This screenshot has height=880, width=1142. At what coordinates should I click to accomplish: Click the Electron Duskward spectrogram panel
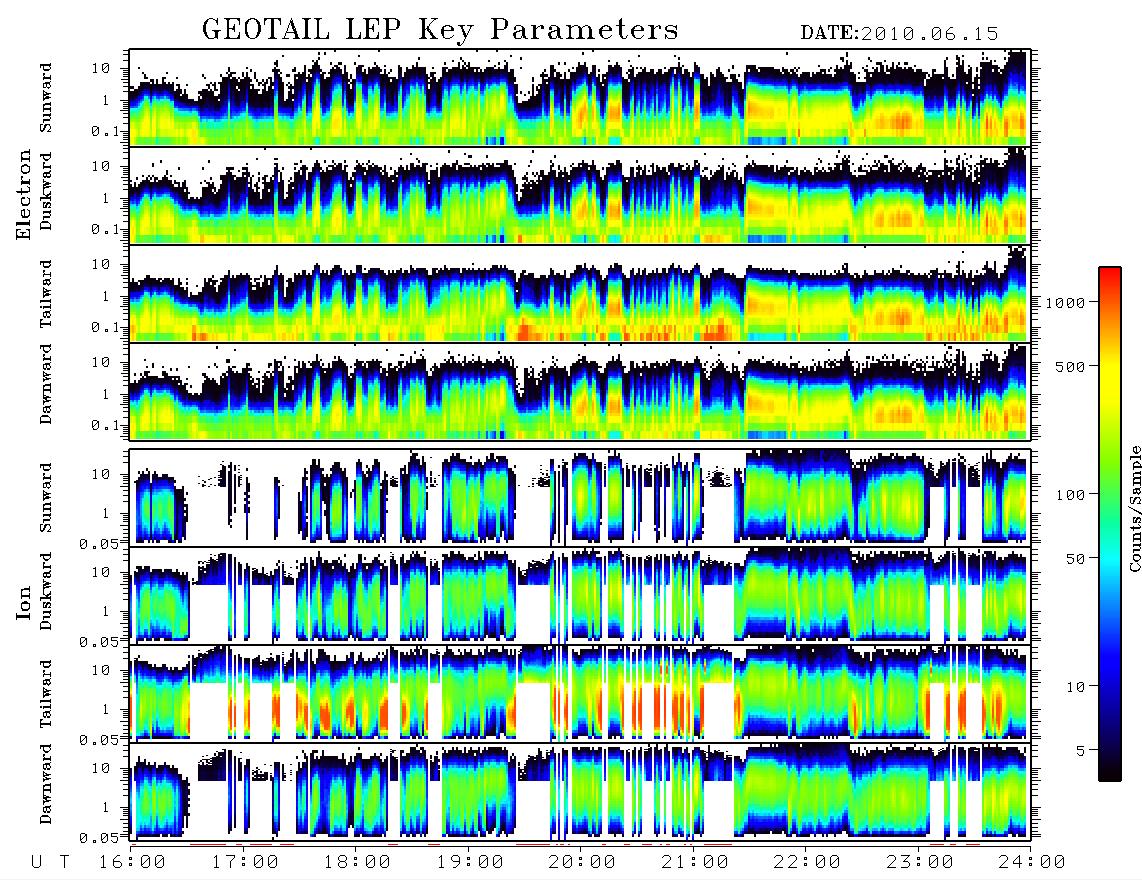[580, 195]
